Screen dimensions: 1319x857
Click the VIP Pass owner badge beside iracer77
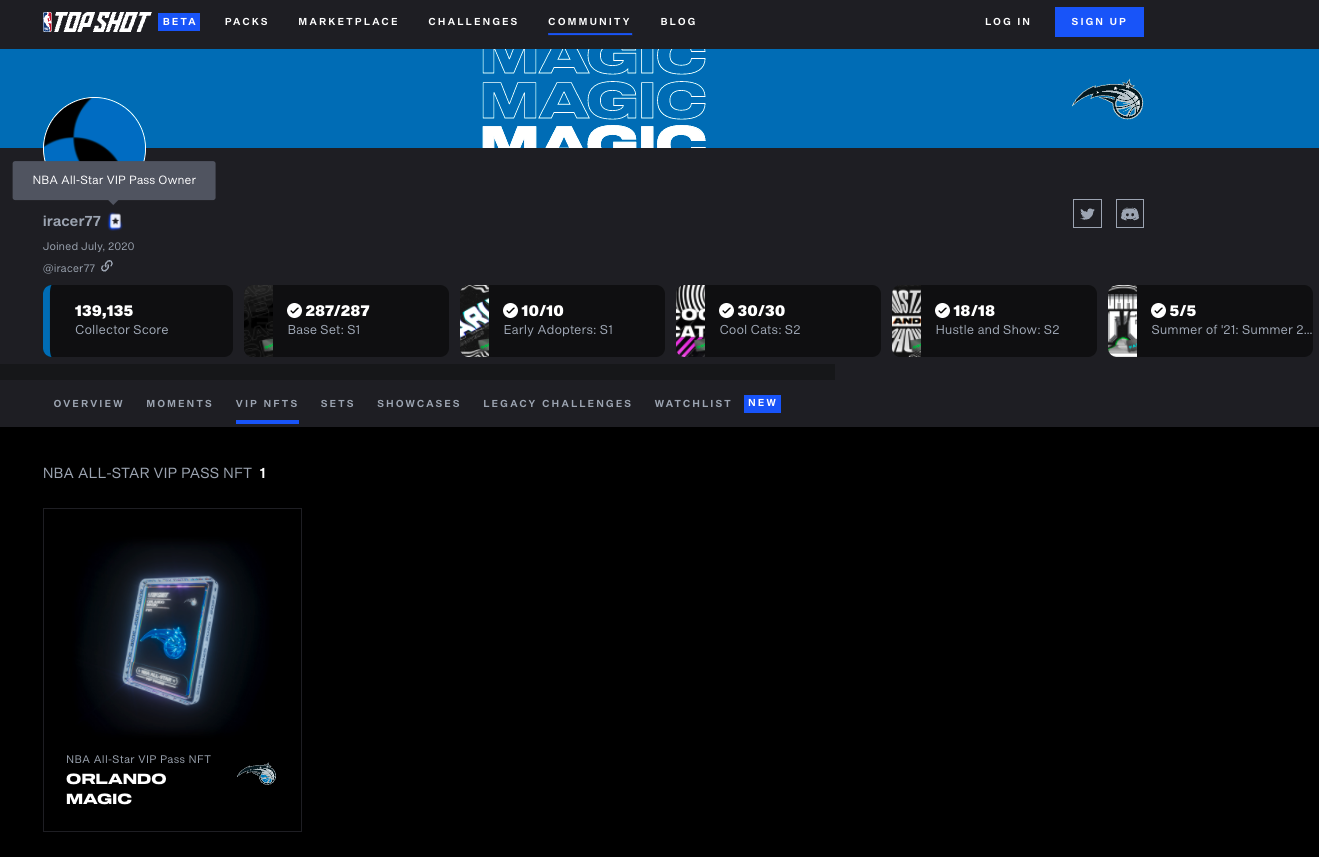115,221
